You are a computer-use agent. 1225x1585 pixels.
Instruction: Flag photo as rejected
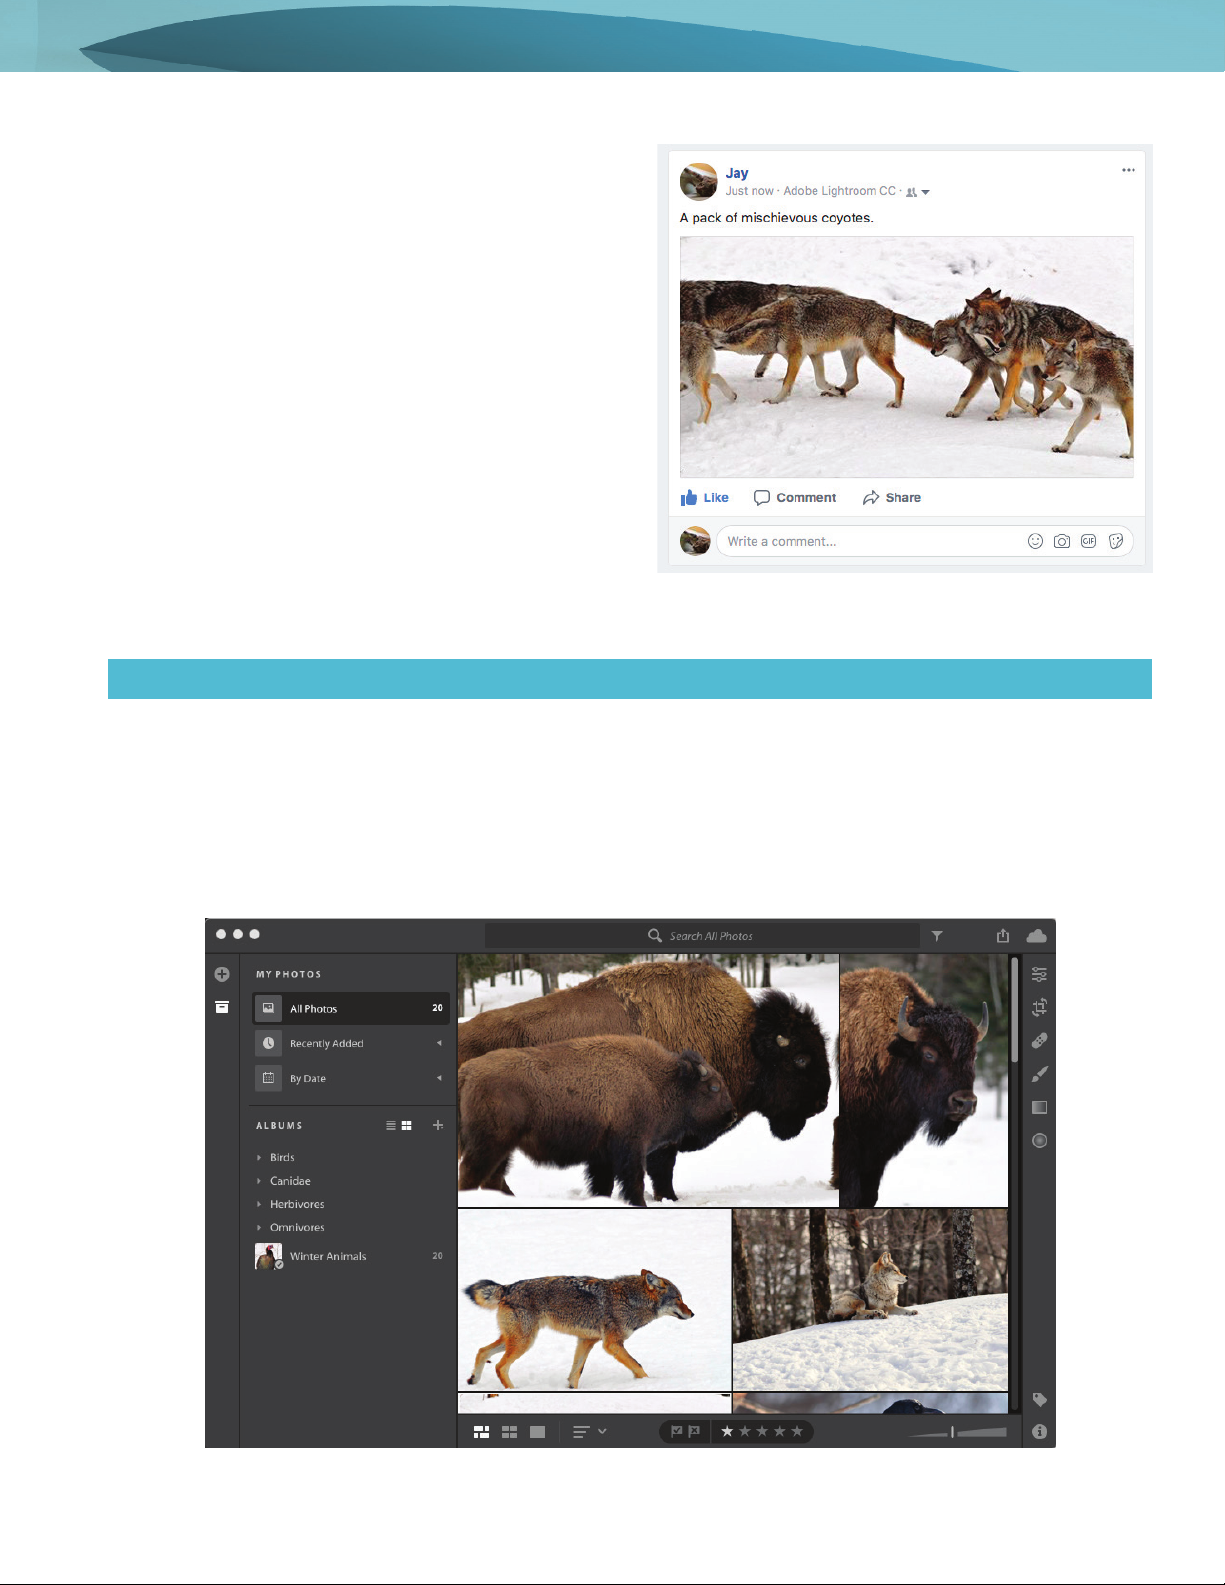694,1431
